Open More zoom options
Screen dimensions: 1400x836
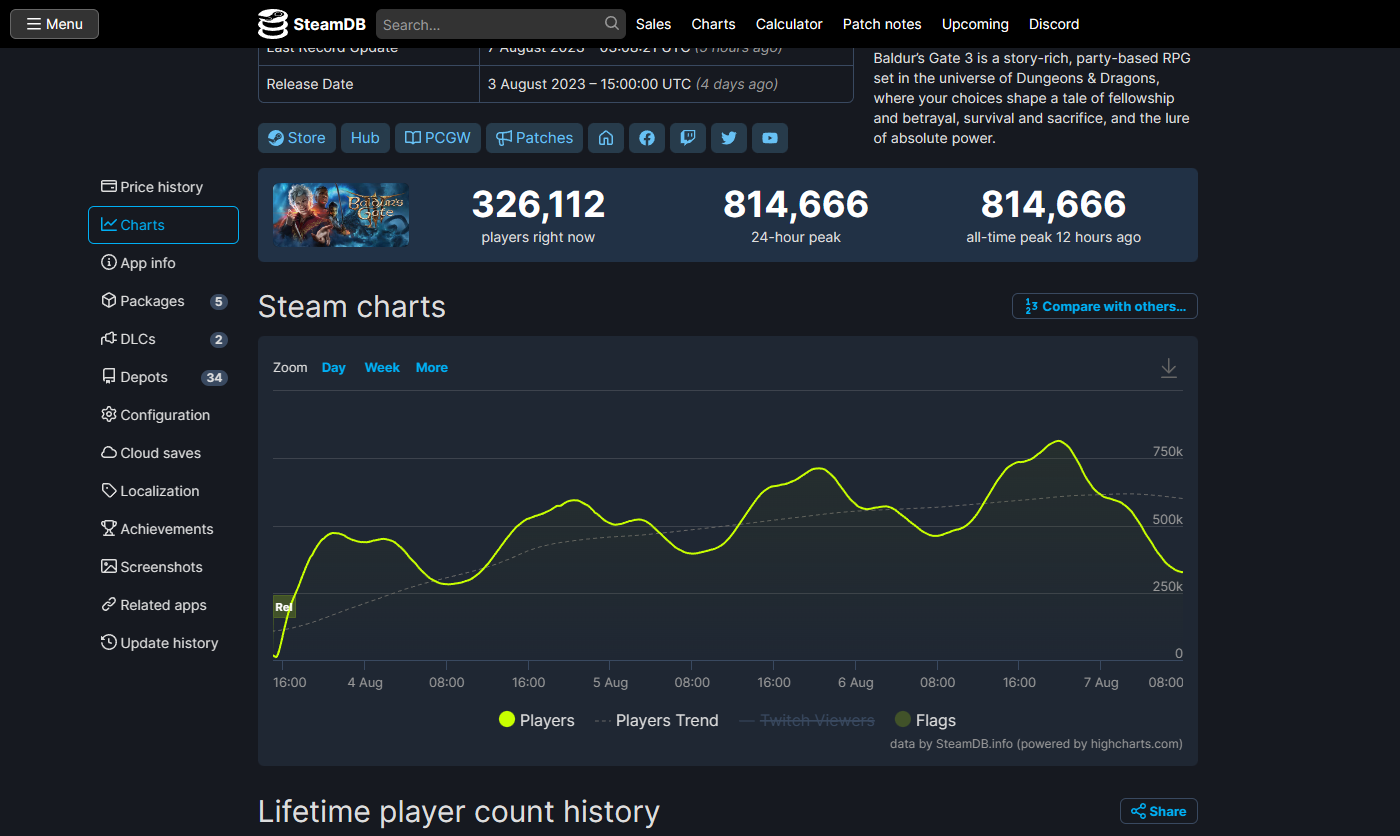[x=432, y=368]
